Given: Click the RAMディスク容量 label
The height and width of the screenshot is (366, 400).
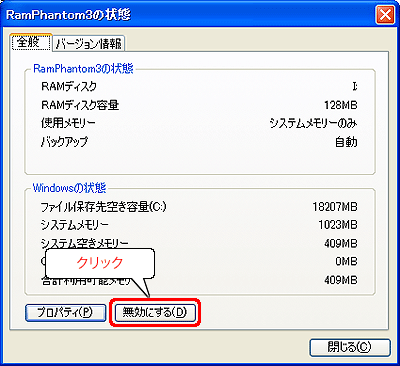Looking at the screenshot, I should pyautogui.click(x=80, y=105).
